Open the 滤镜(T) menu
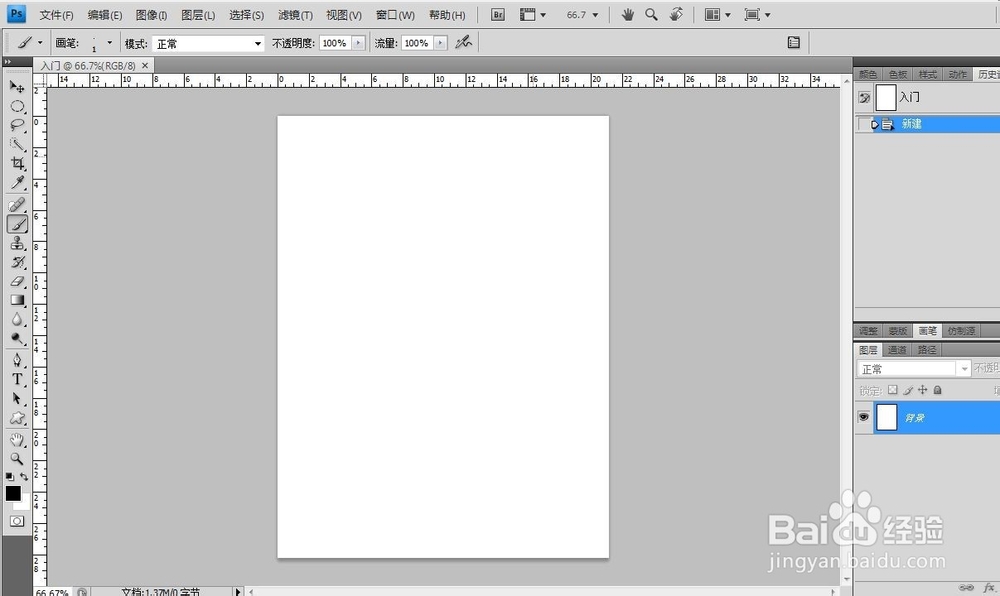1000x596 pixels. pos(295,15)
